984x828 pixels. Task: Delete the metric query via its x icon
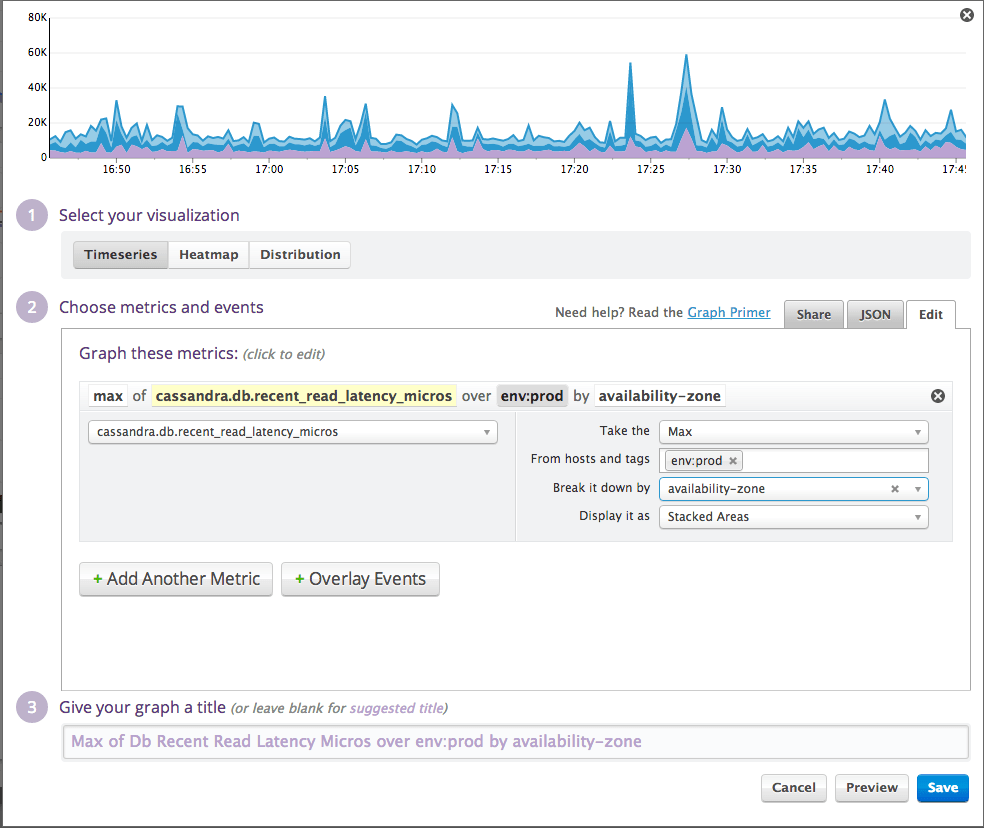pos(938,396)
